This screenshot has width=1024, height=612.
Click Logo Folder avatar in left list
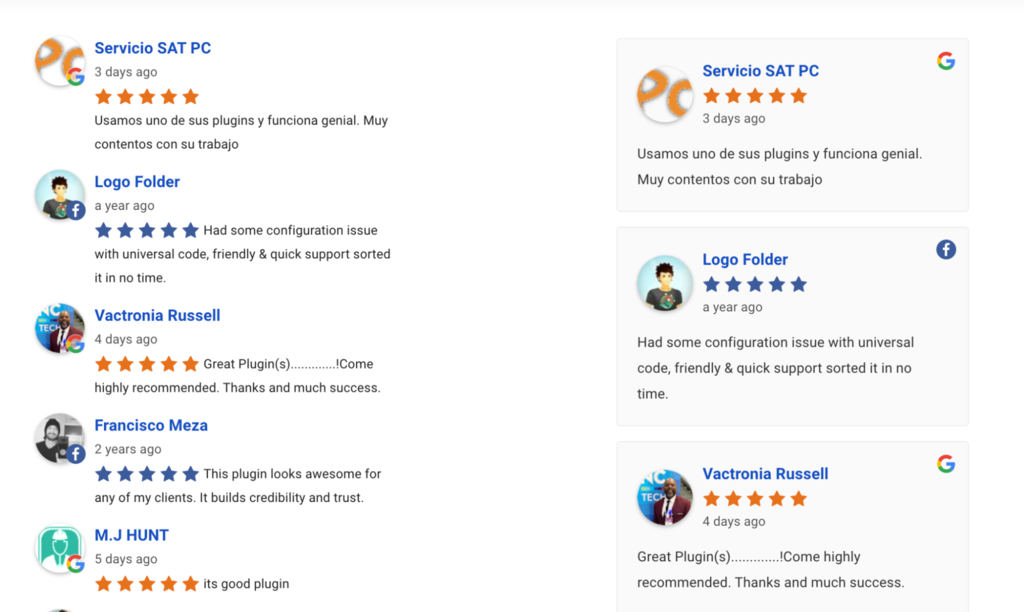point(59,194)
